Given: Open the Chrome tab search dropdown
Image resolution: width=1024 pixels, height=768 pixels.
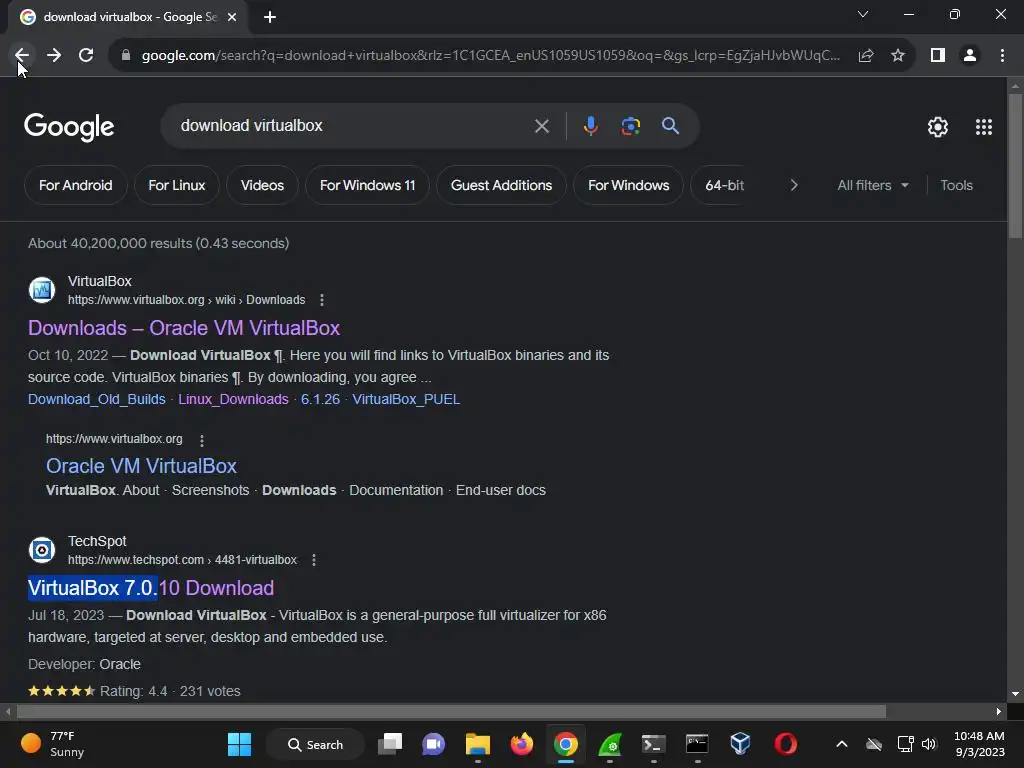Looking at the screenshot, I should [863, 14].
